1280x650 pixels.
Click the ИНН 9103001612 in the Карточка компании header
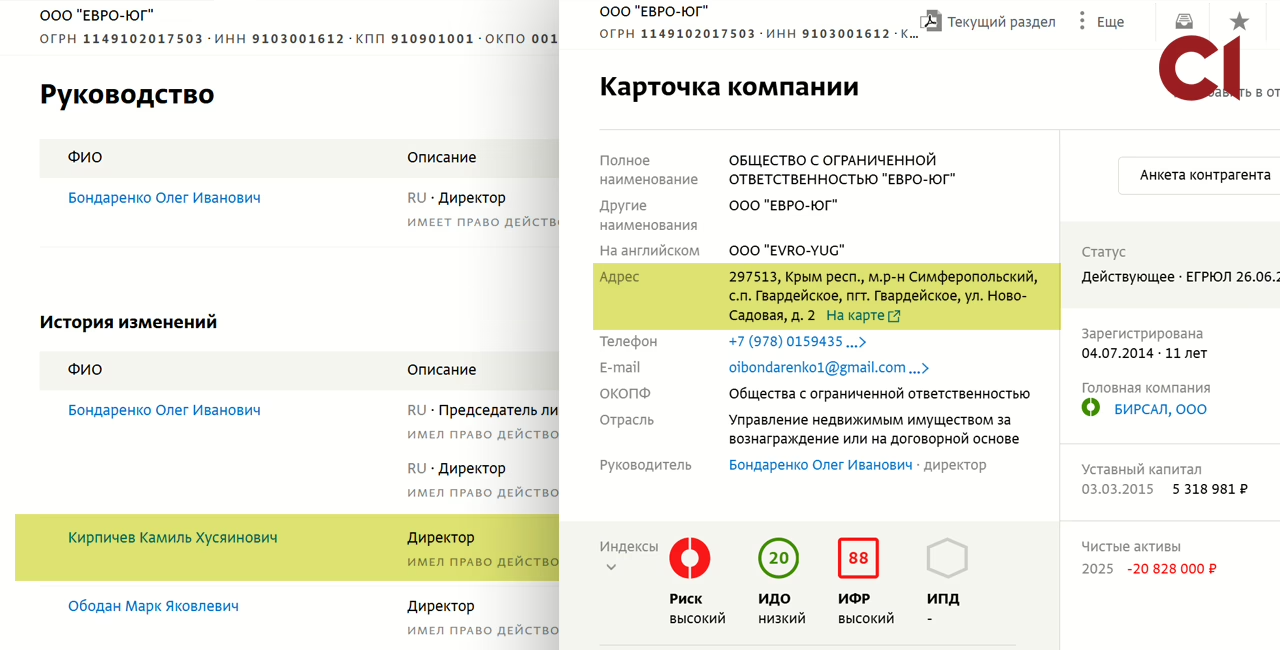(x=828, y=34)
